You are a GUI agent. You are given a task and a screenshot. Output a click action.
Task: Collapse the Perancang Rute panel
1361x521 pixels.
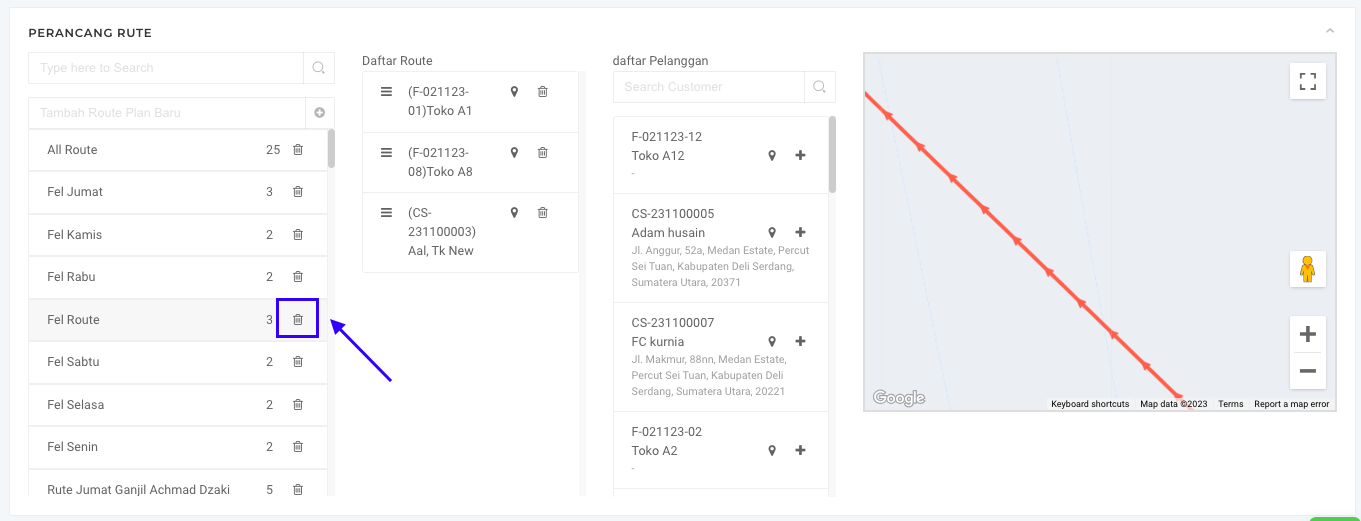[x=1330, y=32]
